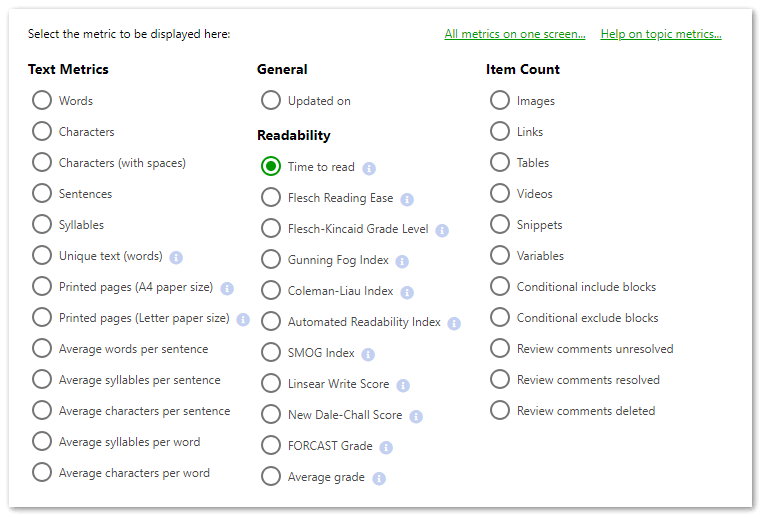Click info icon next to FORCAST Grade
This screenshot has height=517, width=762.
(x=386, y=447)
